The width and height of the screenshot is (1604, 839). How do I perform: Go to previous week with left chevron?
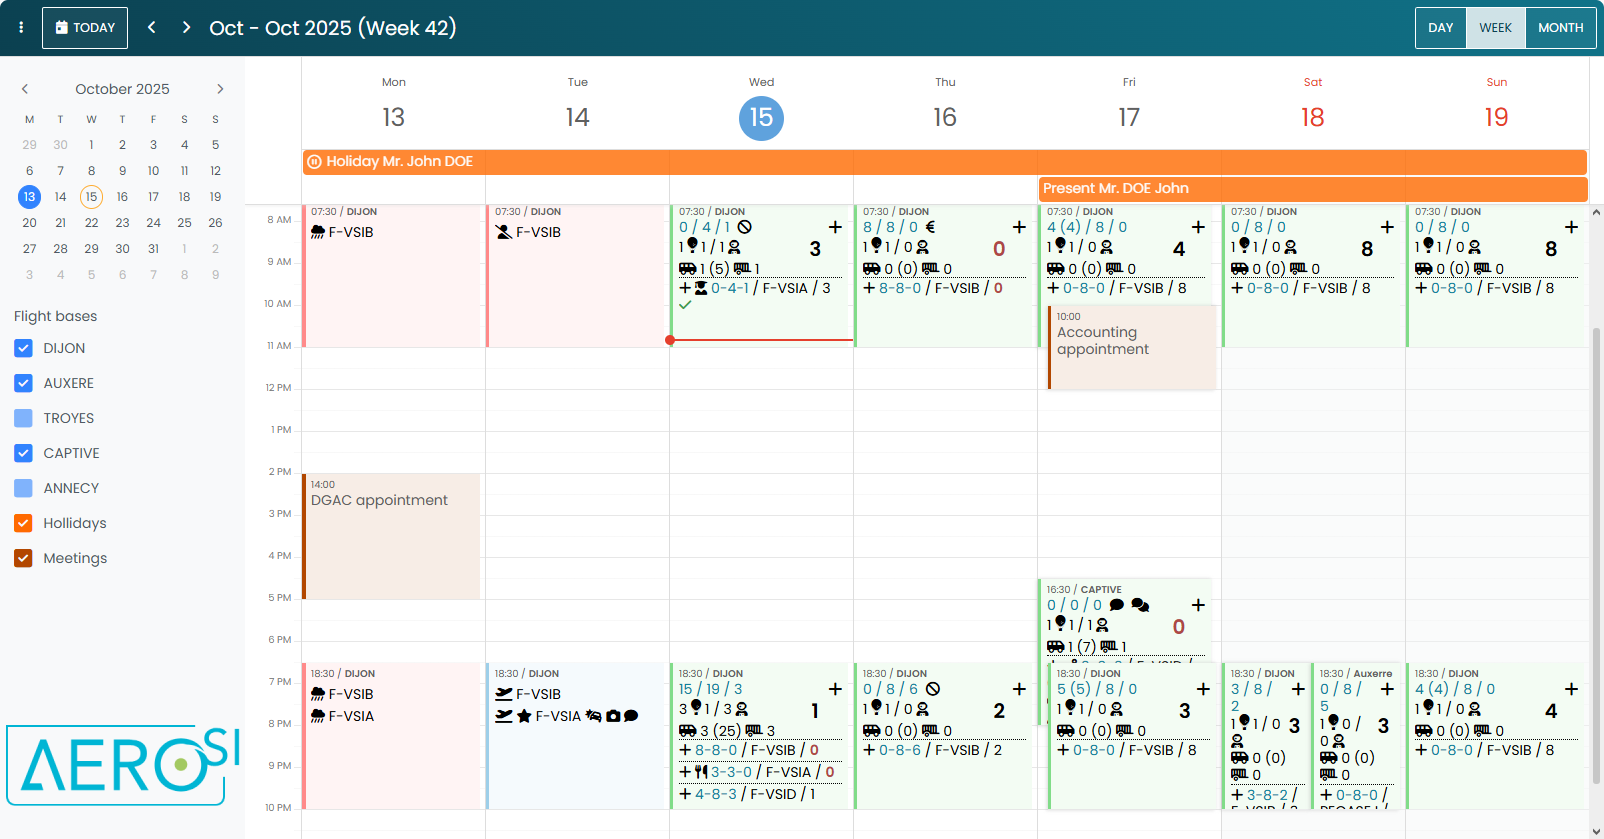[152, 28]
